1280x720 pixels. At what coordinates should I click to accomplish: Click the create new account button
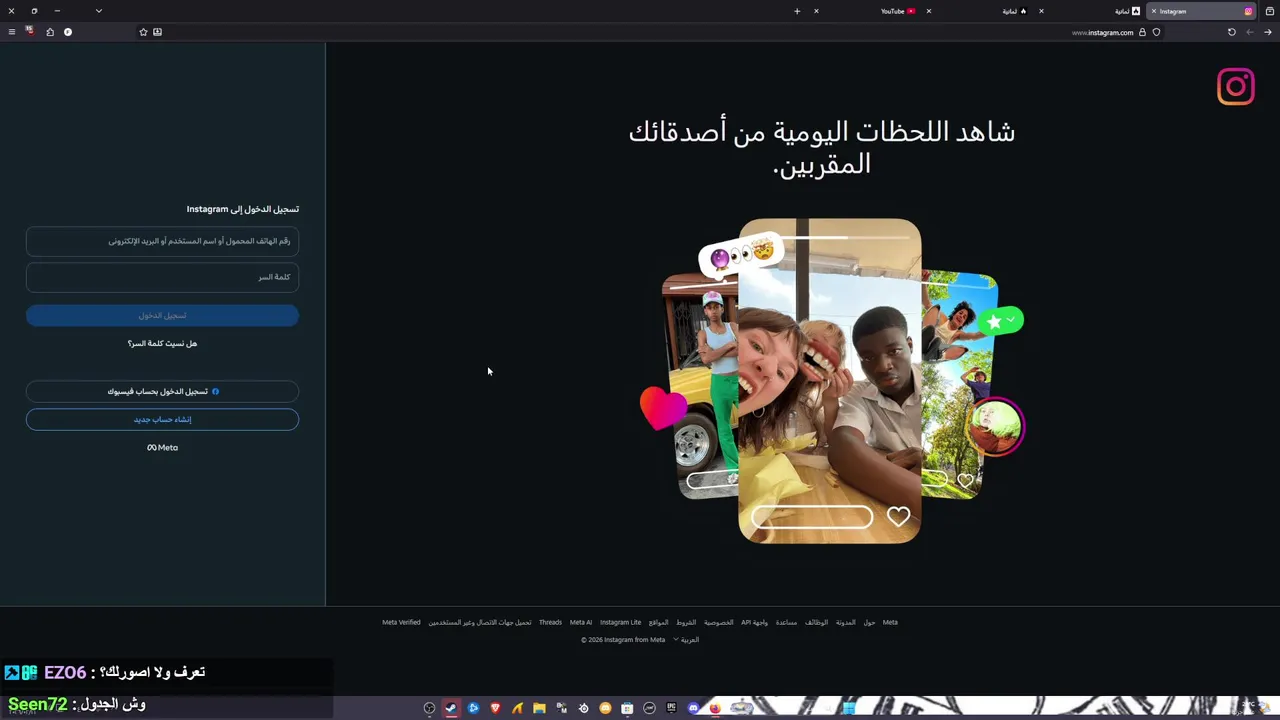pyautogui.click(x=162, y=419)
